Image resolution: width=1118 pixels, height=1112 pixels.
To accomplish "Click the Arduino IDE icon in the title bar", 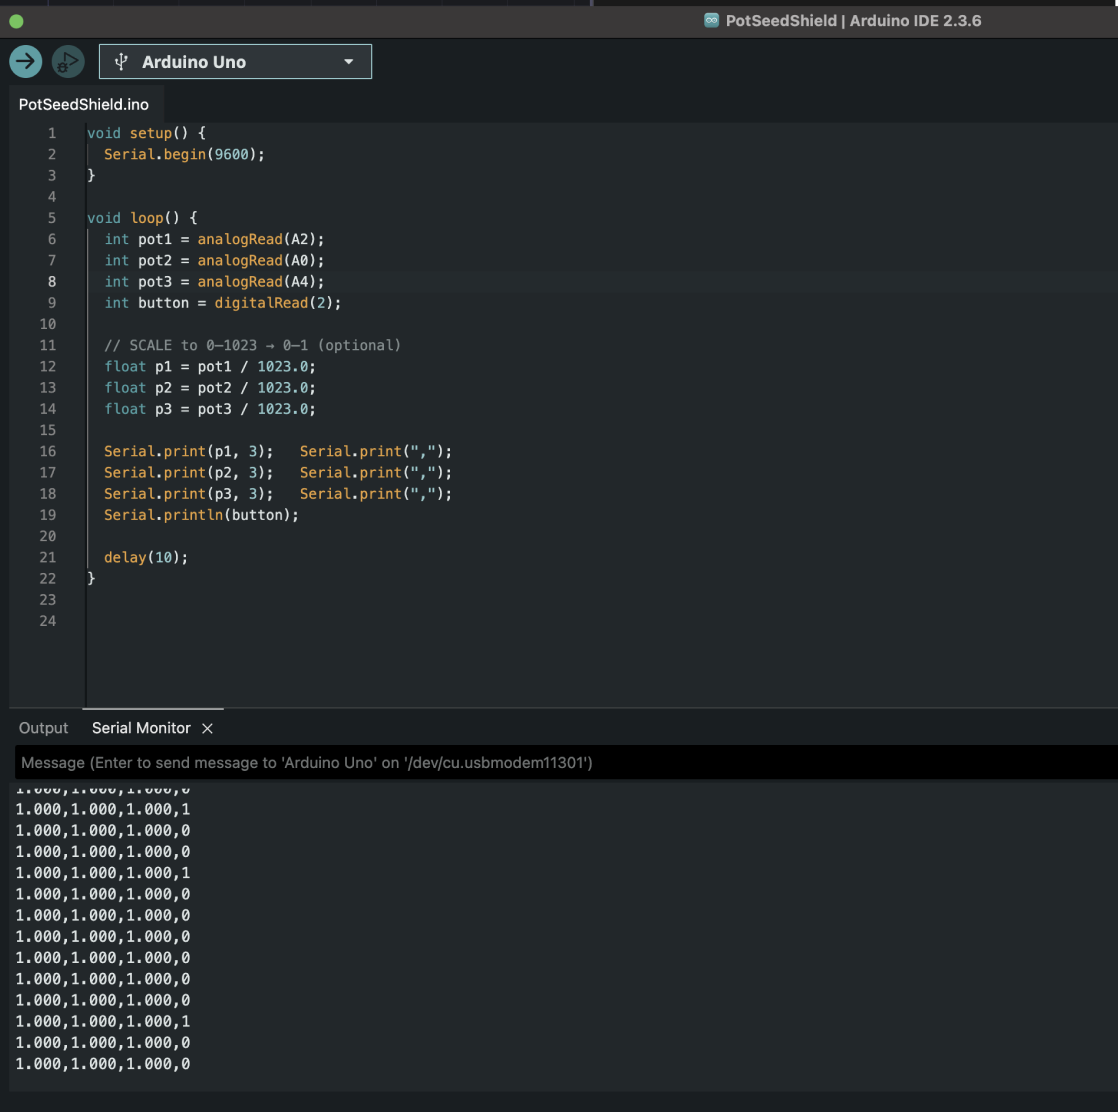I will [x=712, y=20].
